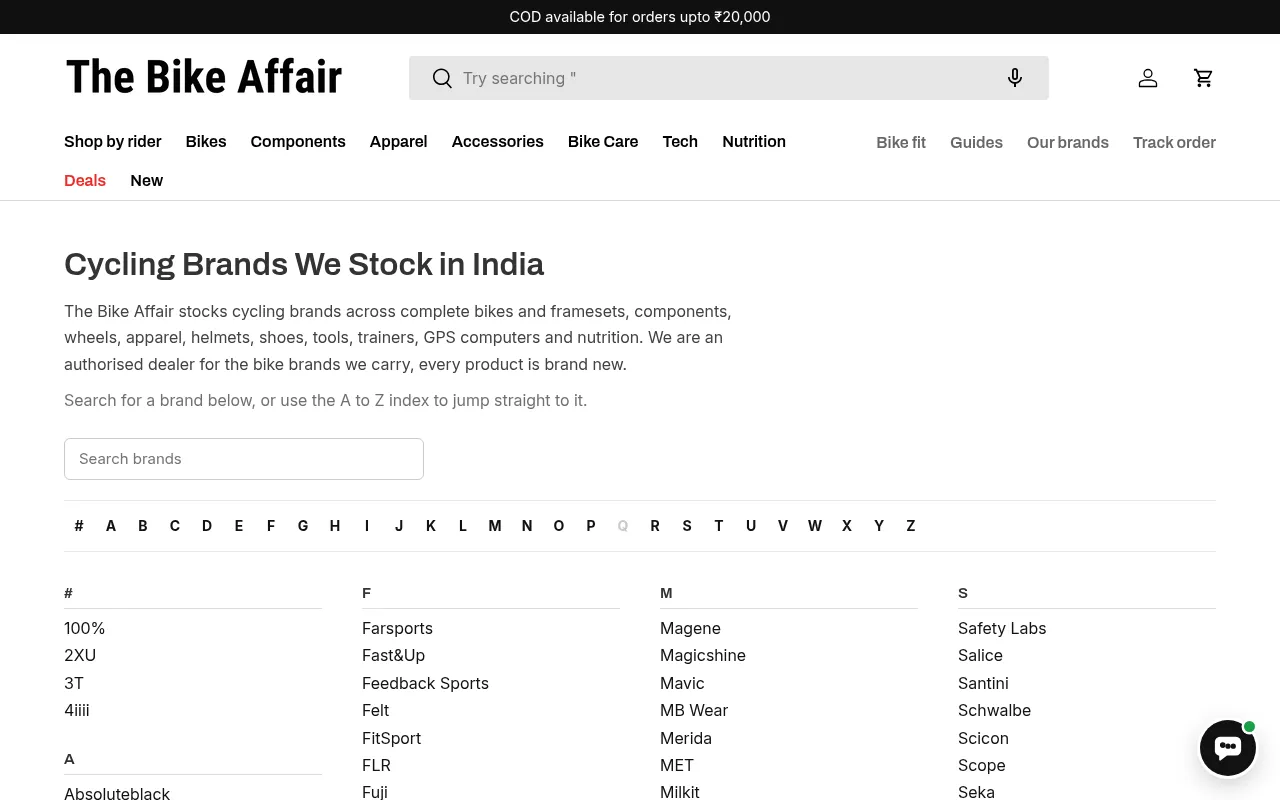
Task: Jump to brands under letter W
Action: click(x=815, y=526)
